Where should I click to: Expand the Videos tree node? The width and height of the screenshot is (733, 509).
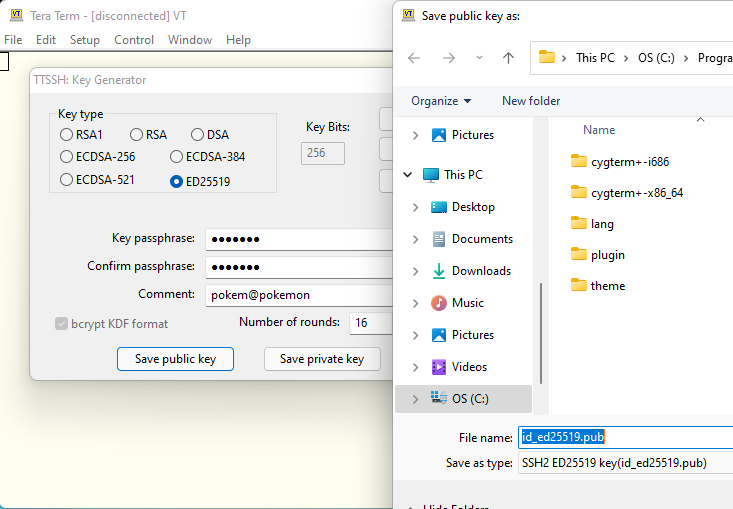(x=415, y=367)
